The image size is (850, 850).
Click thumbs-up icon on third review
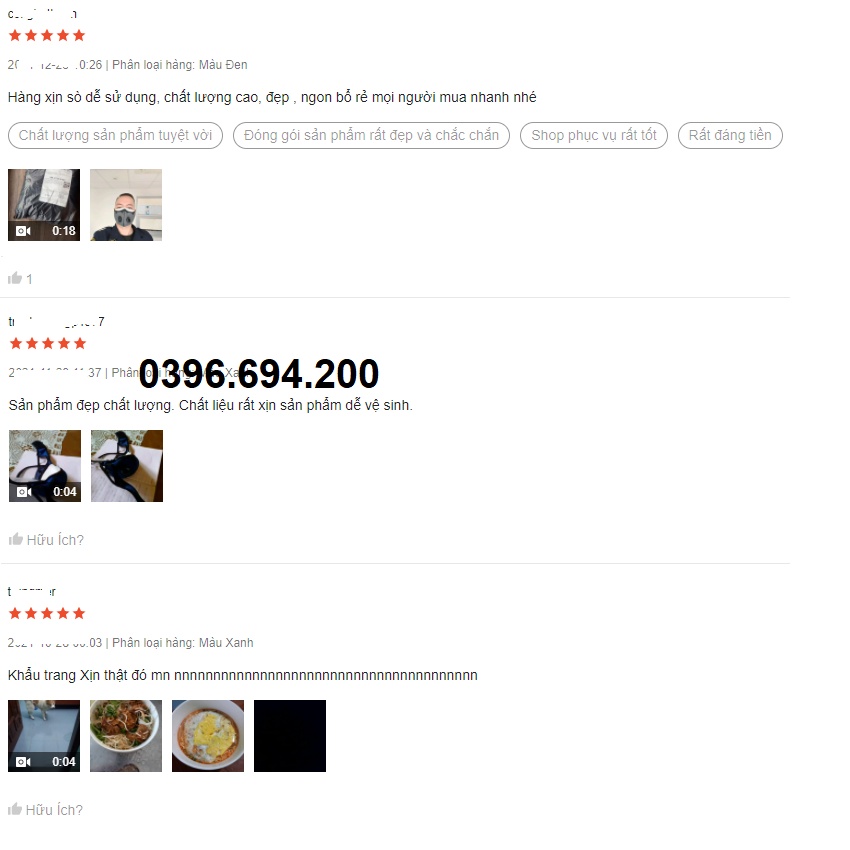click(15, 809)
